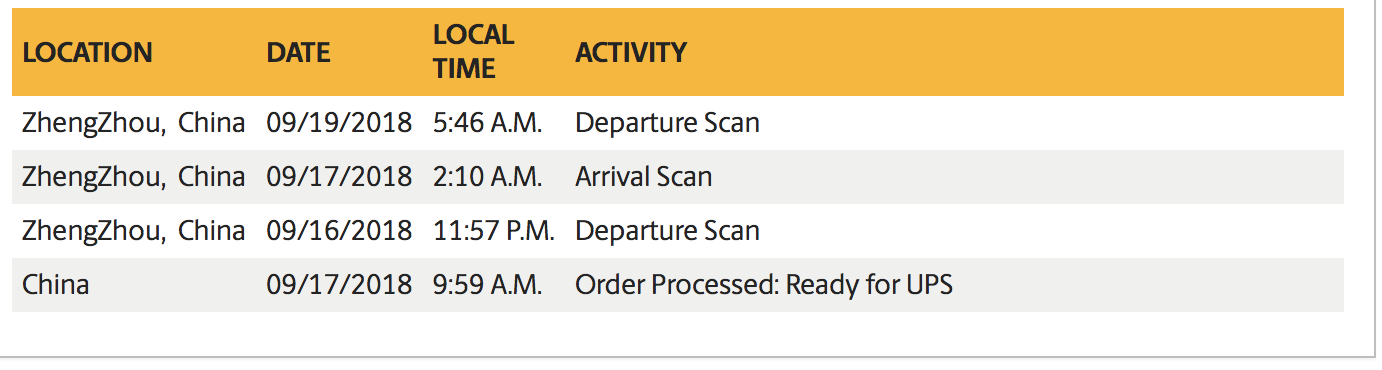Select the 2:10 A.M. time cell
Screen dimensions: 1382x370
coord(487,177)
